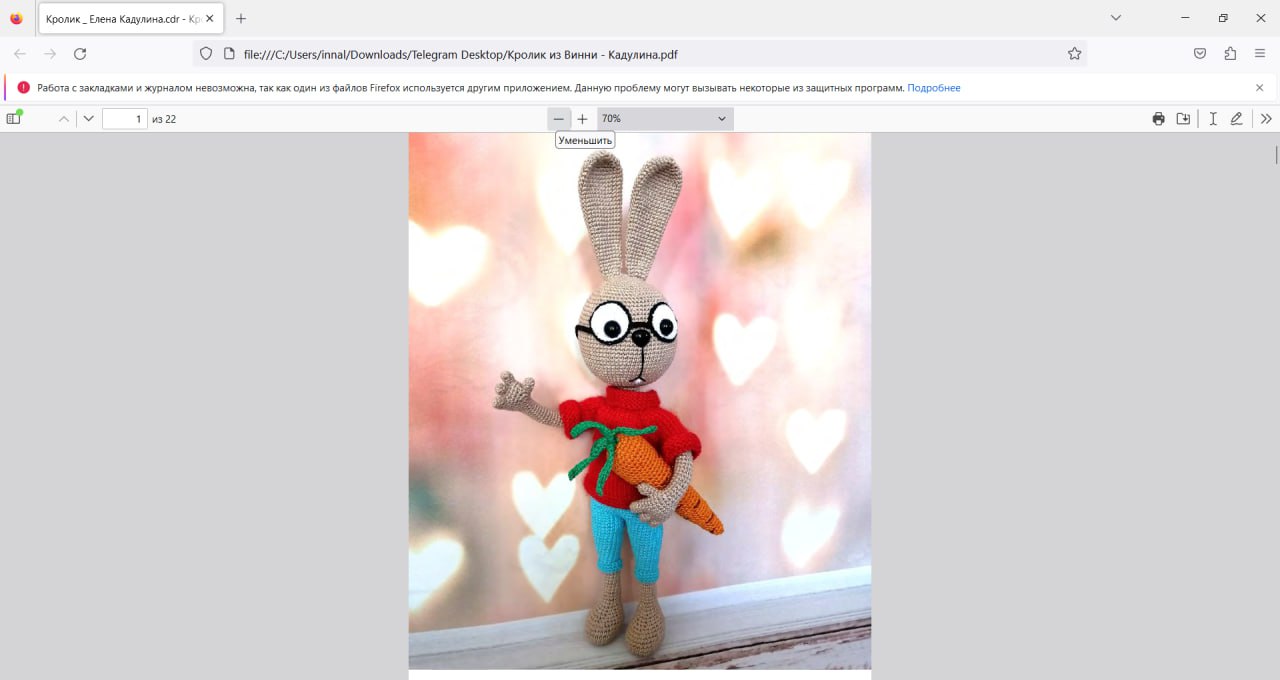Open the 70% zoom level dropdown

click(x=665, y=119)
